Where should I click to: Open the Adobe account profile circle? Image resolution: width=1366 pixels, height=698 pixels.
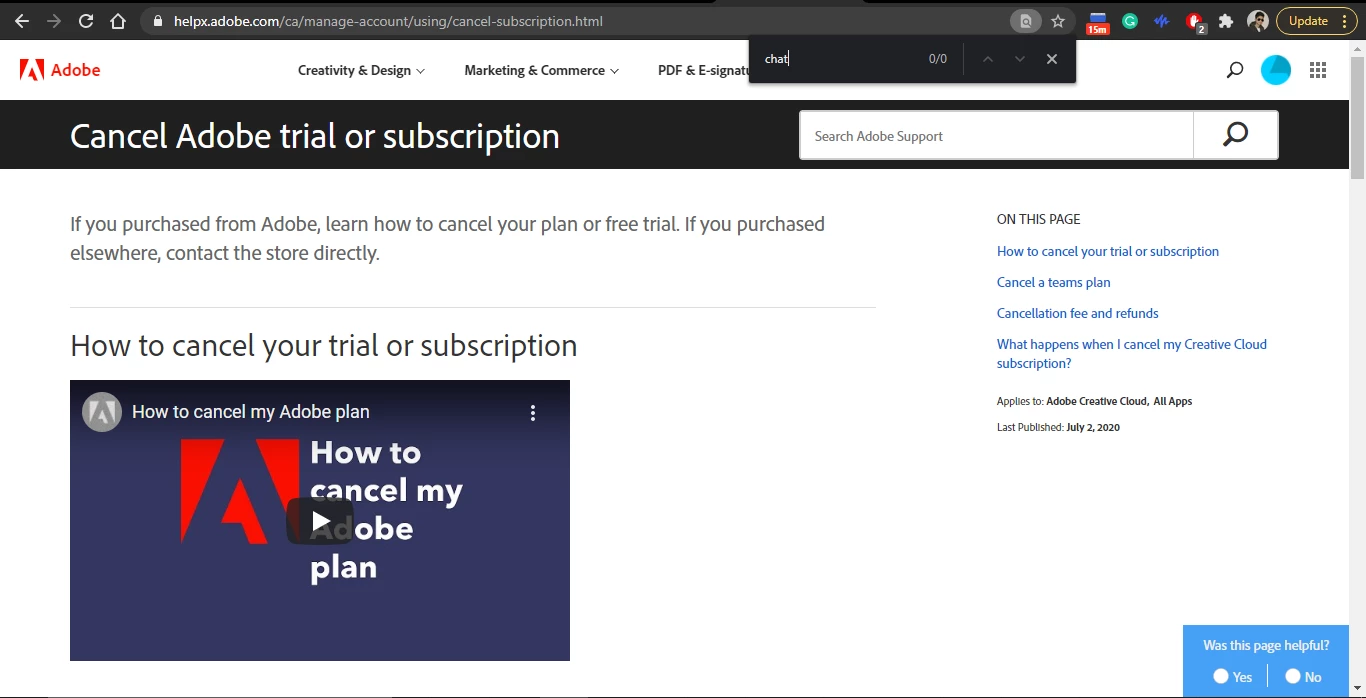tap(1276, 70)
